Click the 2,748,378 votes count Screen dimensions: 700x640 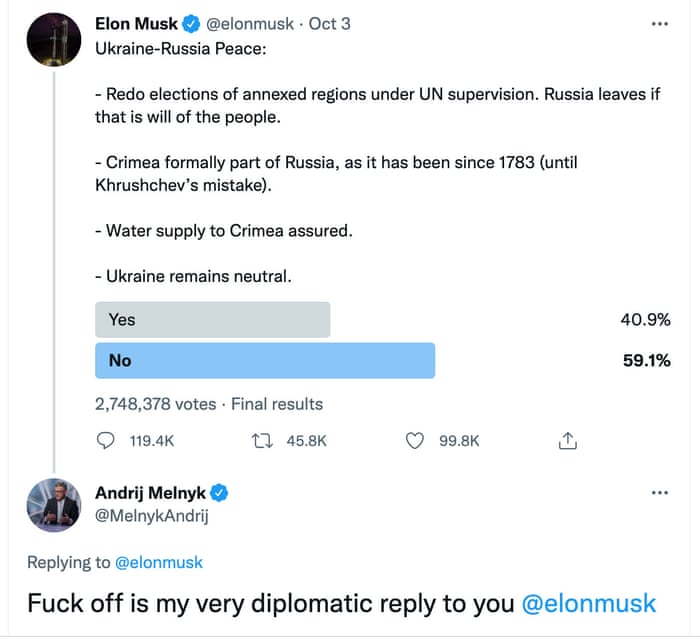pos(155,404)
